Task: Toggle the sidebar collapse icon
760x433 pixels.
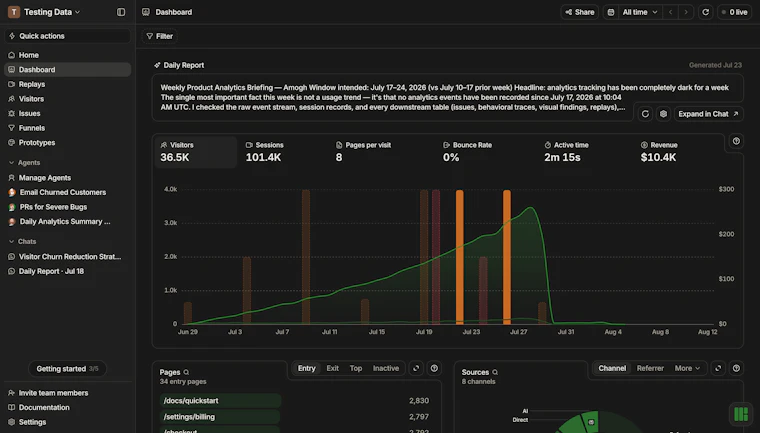Action: [121, 12]
